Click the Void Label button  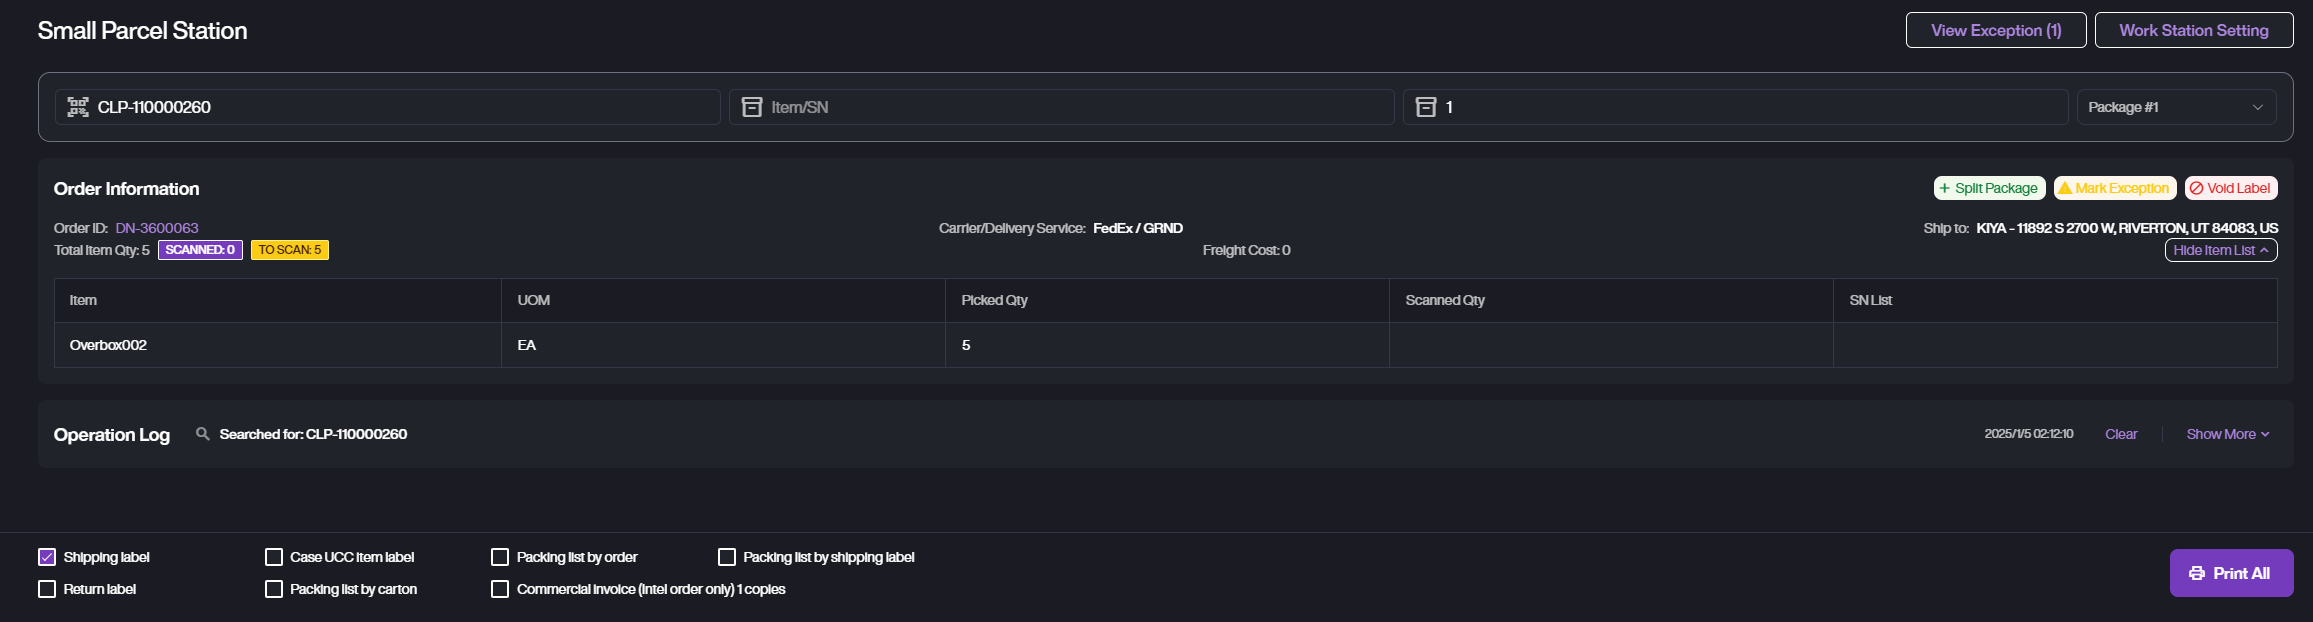2230,188
